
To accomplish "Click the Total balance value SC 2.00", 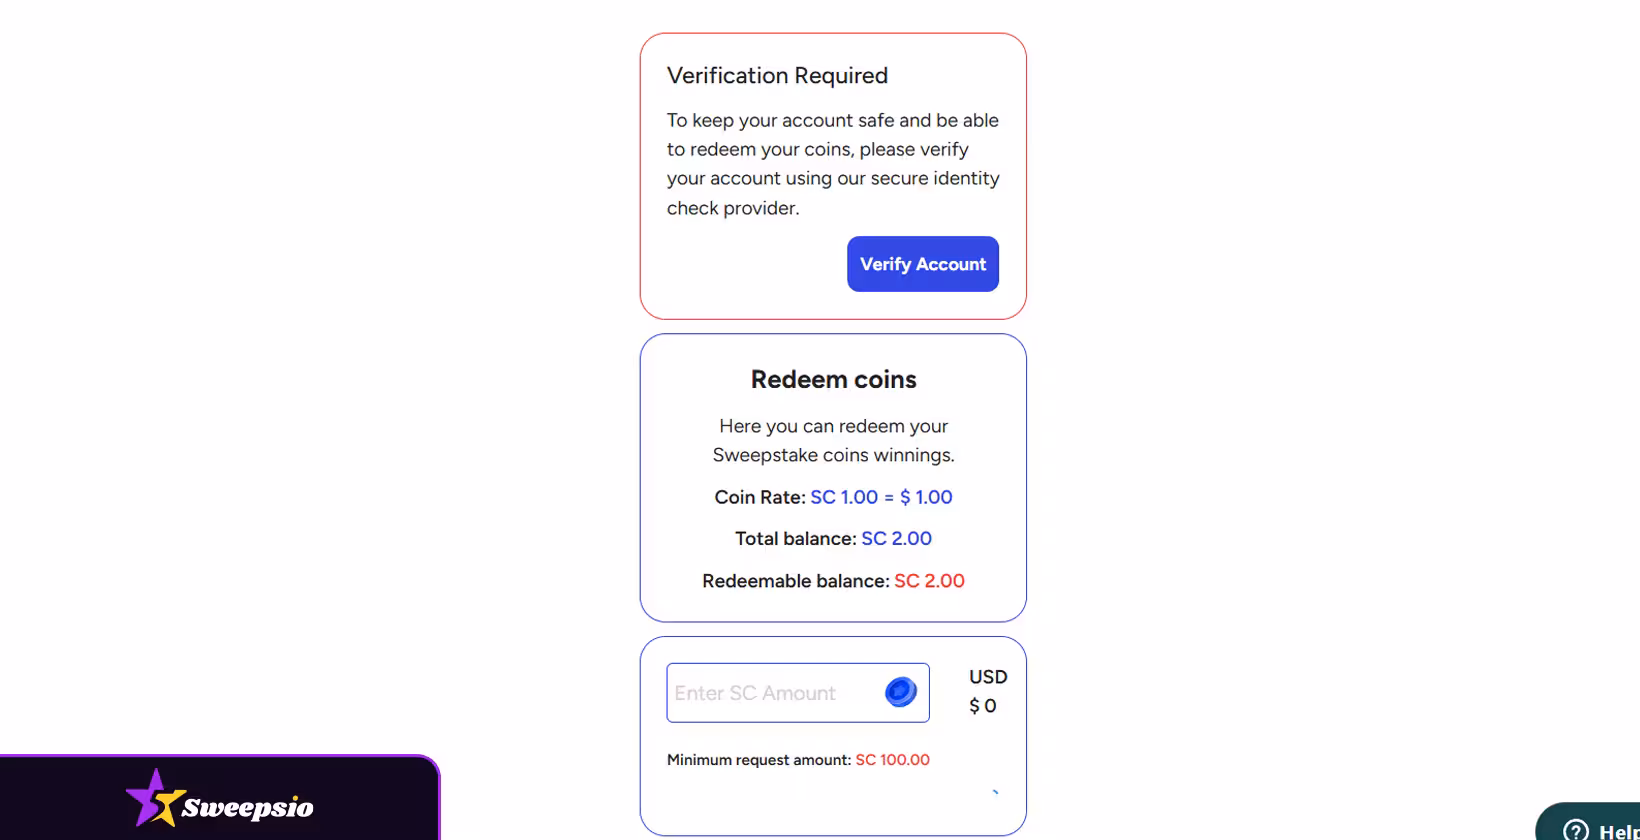I will 896,539.
